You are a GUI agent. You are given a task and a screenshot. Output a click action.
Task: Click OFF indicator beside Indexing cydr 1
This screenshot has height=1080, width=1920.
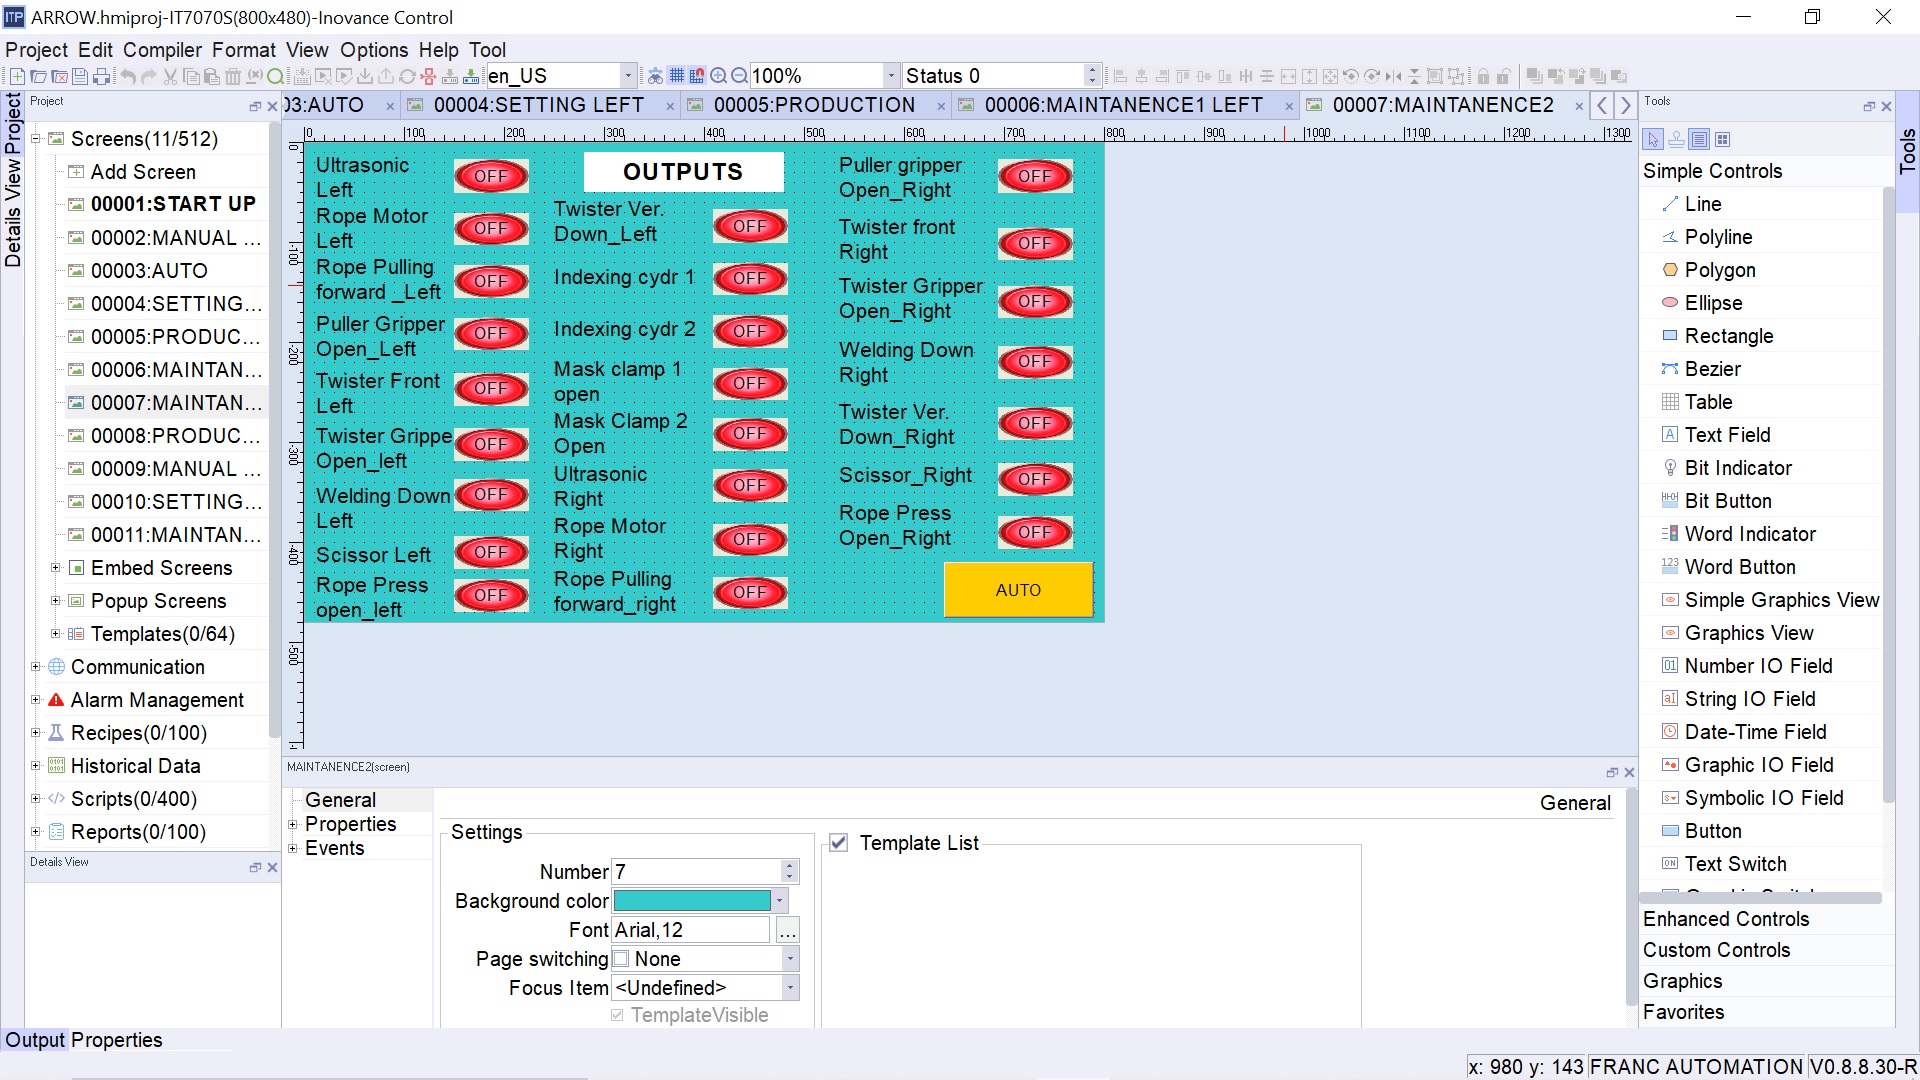tap(750, 279)
